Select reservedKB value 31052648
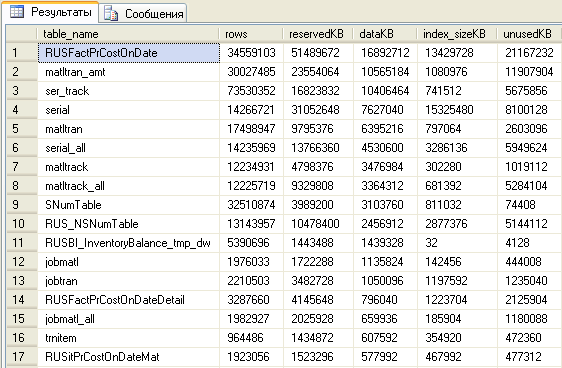 tap(318, 110)
